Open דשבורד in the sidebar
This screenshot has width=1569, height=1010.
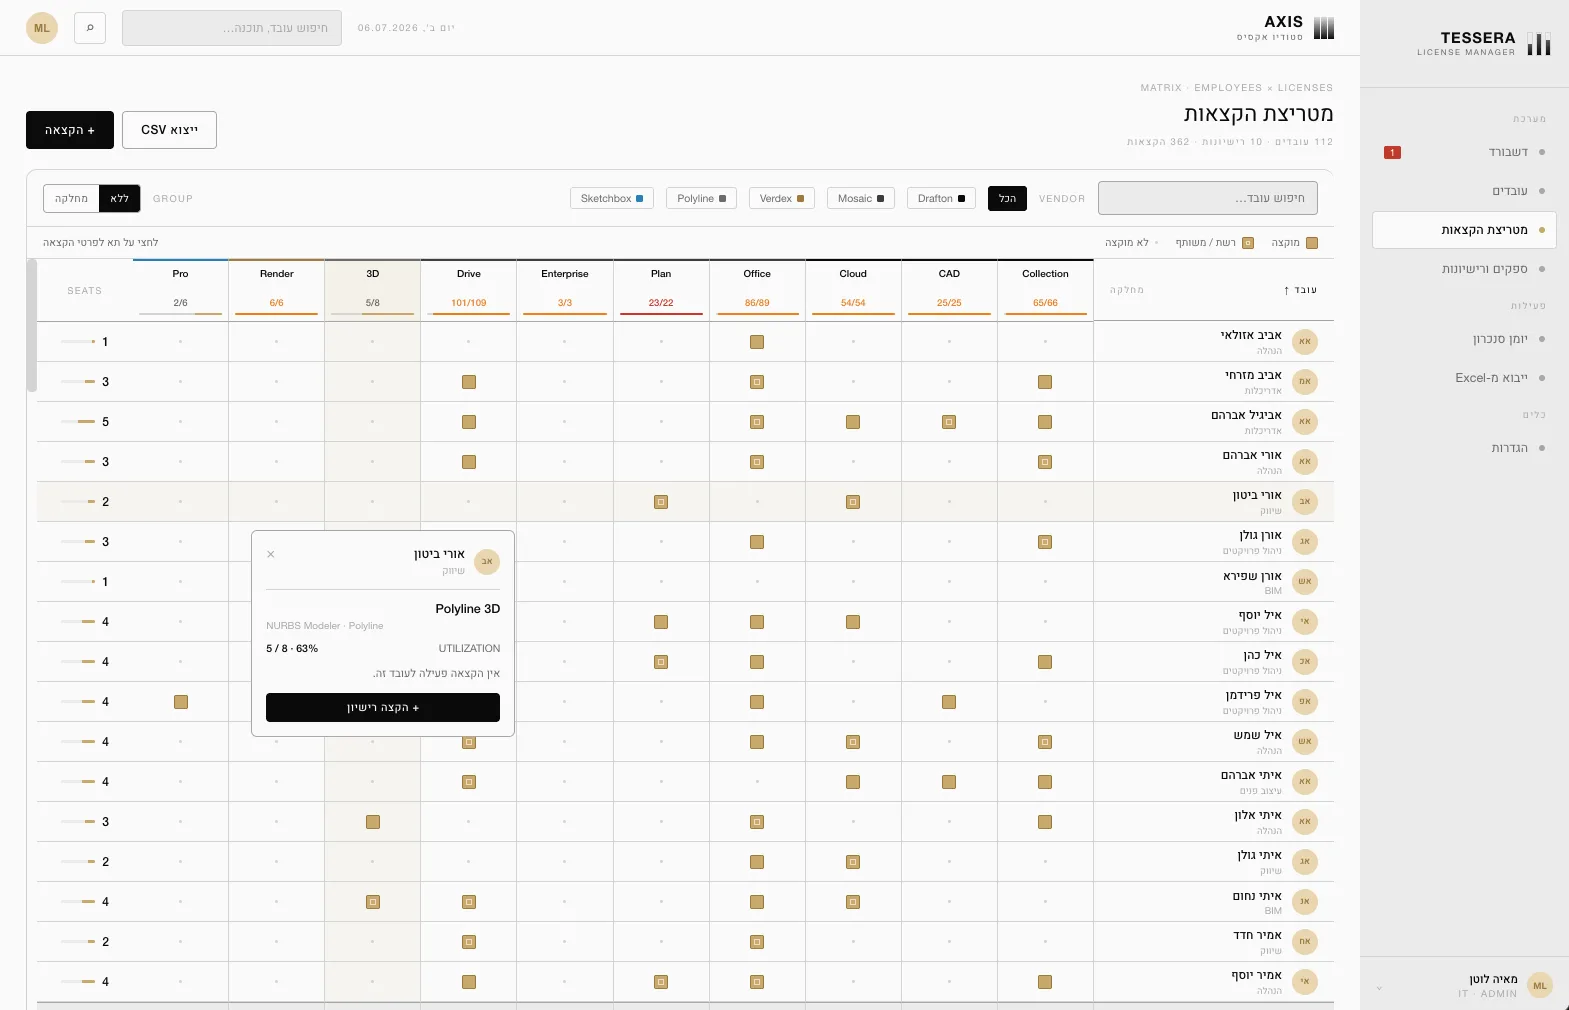coord(1464,152)
